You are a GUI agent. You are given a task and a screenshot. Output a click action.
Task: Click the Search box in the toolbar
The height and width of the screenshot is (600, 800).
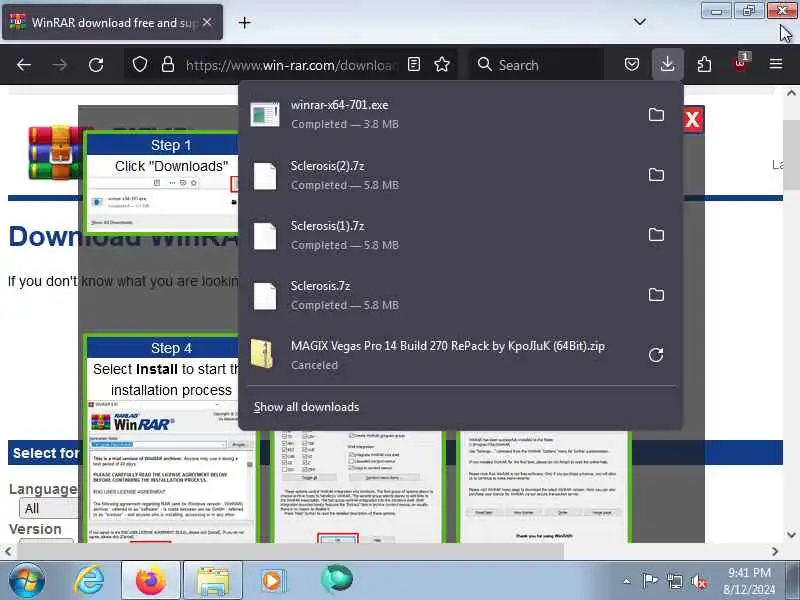click(536, 65)
